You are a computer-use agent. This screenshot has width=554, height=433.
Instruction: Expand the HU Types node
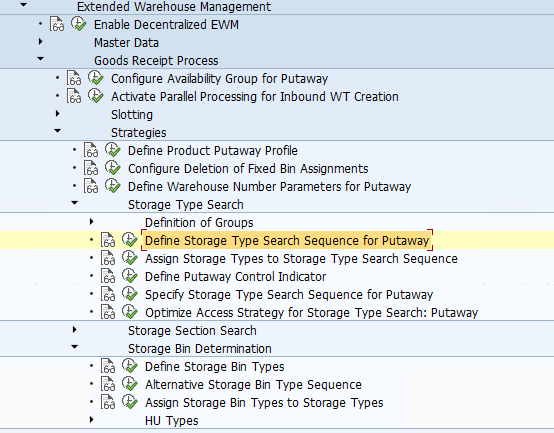tap(92, 420)
